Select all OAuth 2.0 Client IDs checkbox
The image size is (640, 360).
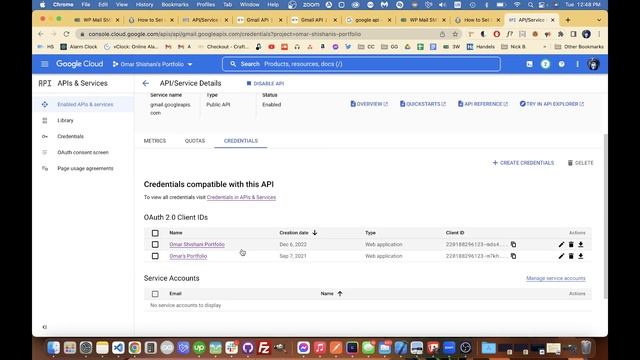(x=155, y=233)
